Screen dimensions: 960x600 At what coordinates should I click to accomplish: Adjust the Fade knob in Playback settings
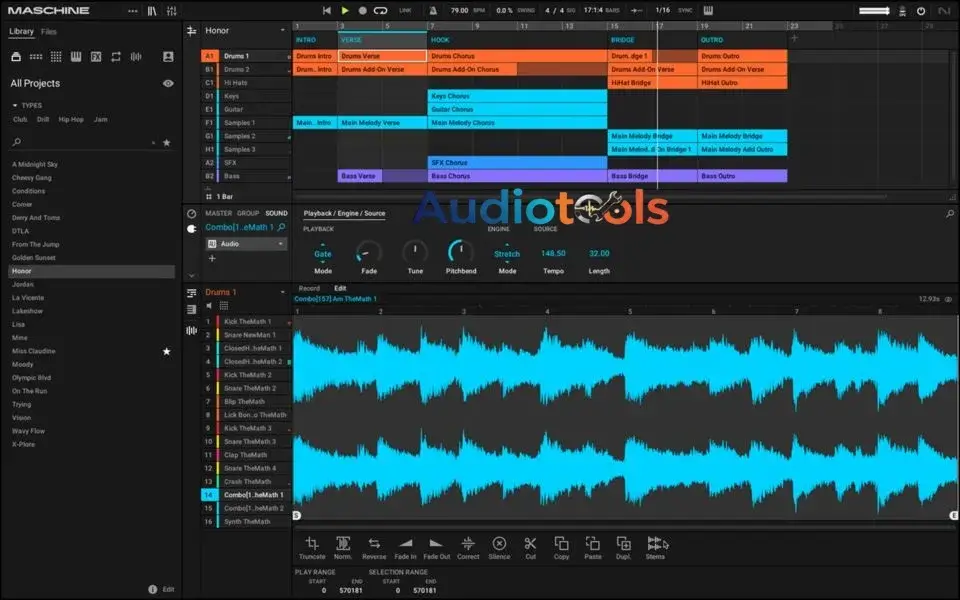pos(370,253)
